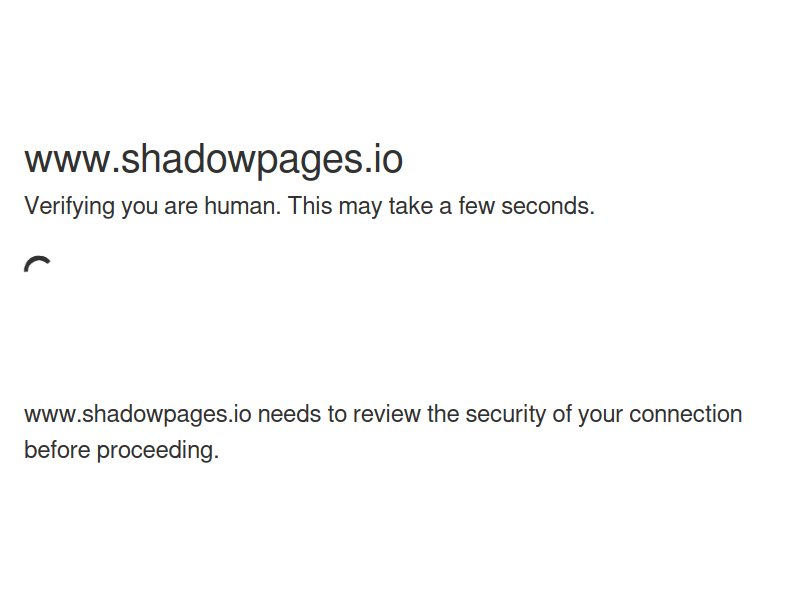Click the word 'human' in the subtitle

pos(242,206)
